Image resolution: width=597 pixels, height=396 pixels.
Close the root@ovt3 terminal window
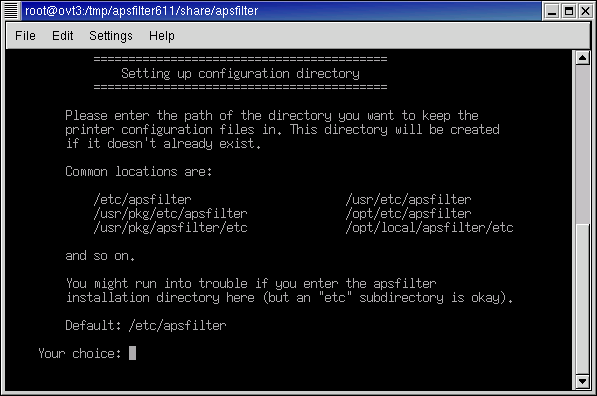(586, 11)
